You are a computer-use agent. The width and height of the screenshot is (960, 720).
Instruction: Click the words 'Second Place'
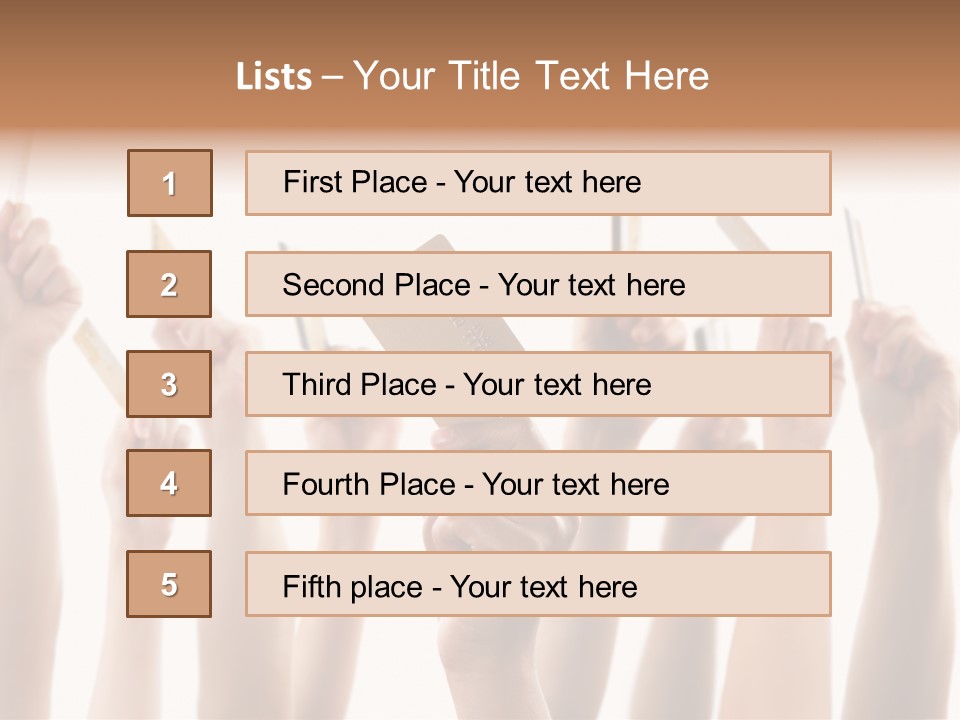point(376,285)
